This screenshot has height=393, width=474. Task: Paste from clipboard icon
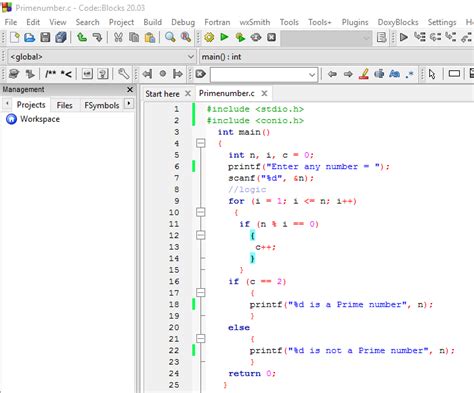pyautogui.click(x=150, y=37)
